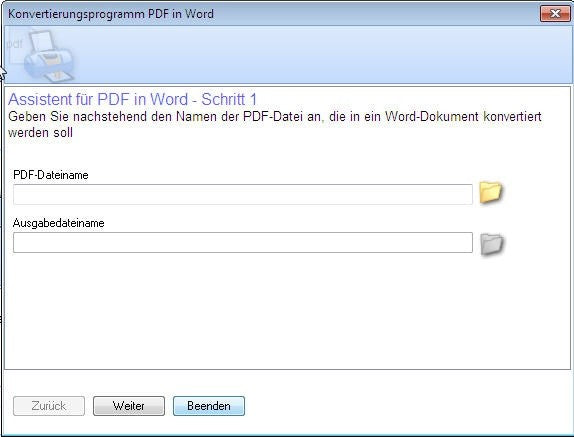The height and width of the screenshot is (437, 574).
Task: Select the heading 'Assistent für PDF in Word - Schritt 1'
Action: (x=133, y=99)
